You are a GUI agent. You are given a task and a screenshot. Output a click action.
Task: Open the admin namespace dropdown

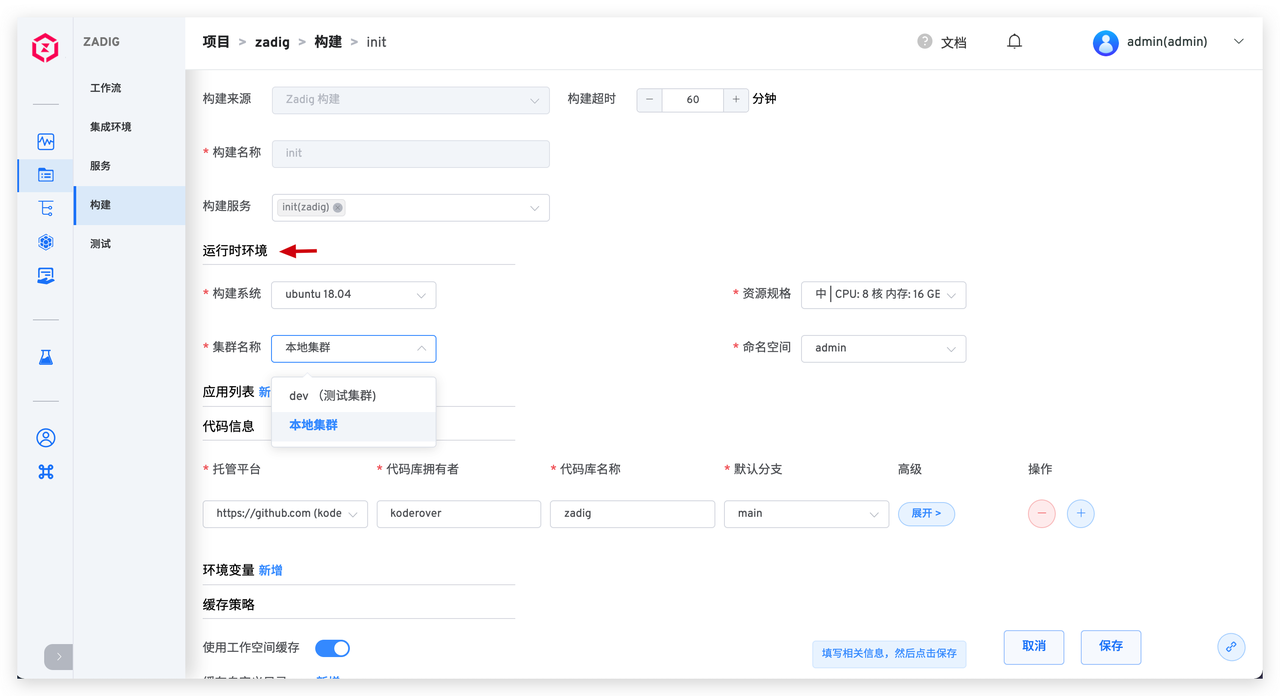coord(884,348)
